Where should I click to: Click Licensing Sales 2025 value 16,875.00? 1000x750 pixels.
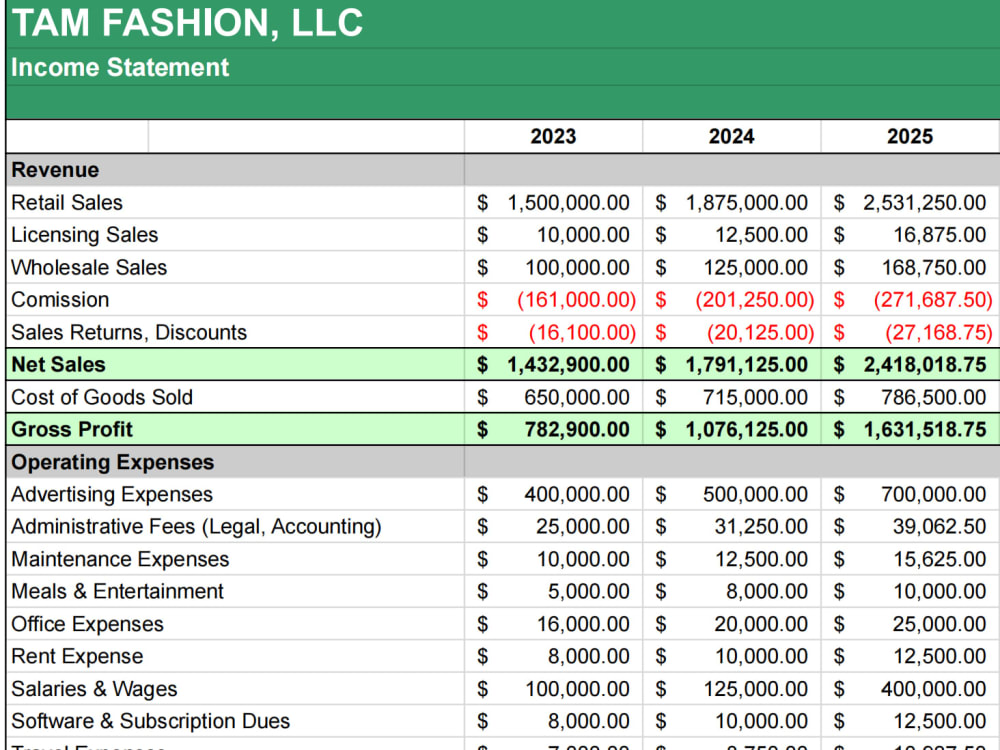pyautogui.click(x=940, y=235)
